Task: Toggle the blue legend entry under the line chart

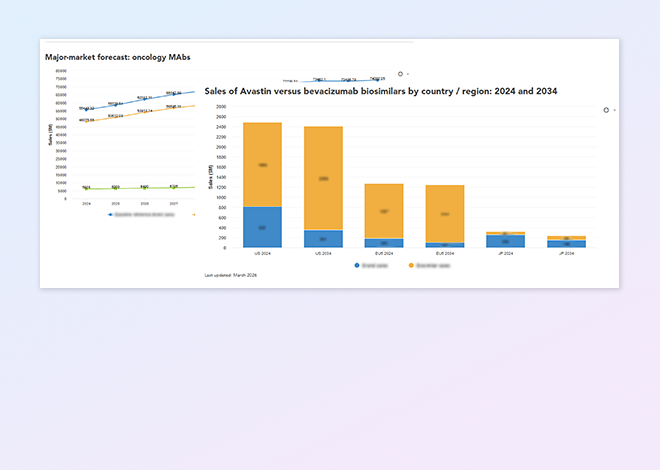Action: pos(141,215)
